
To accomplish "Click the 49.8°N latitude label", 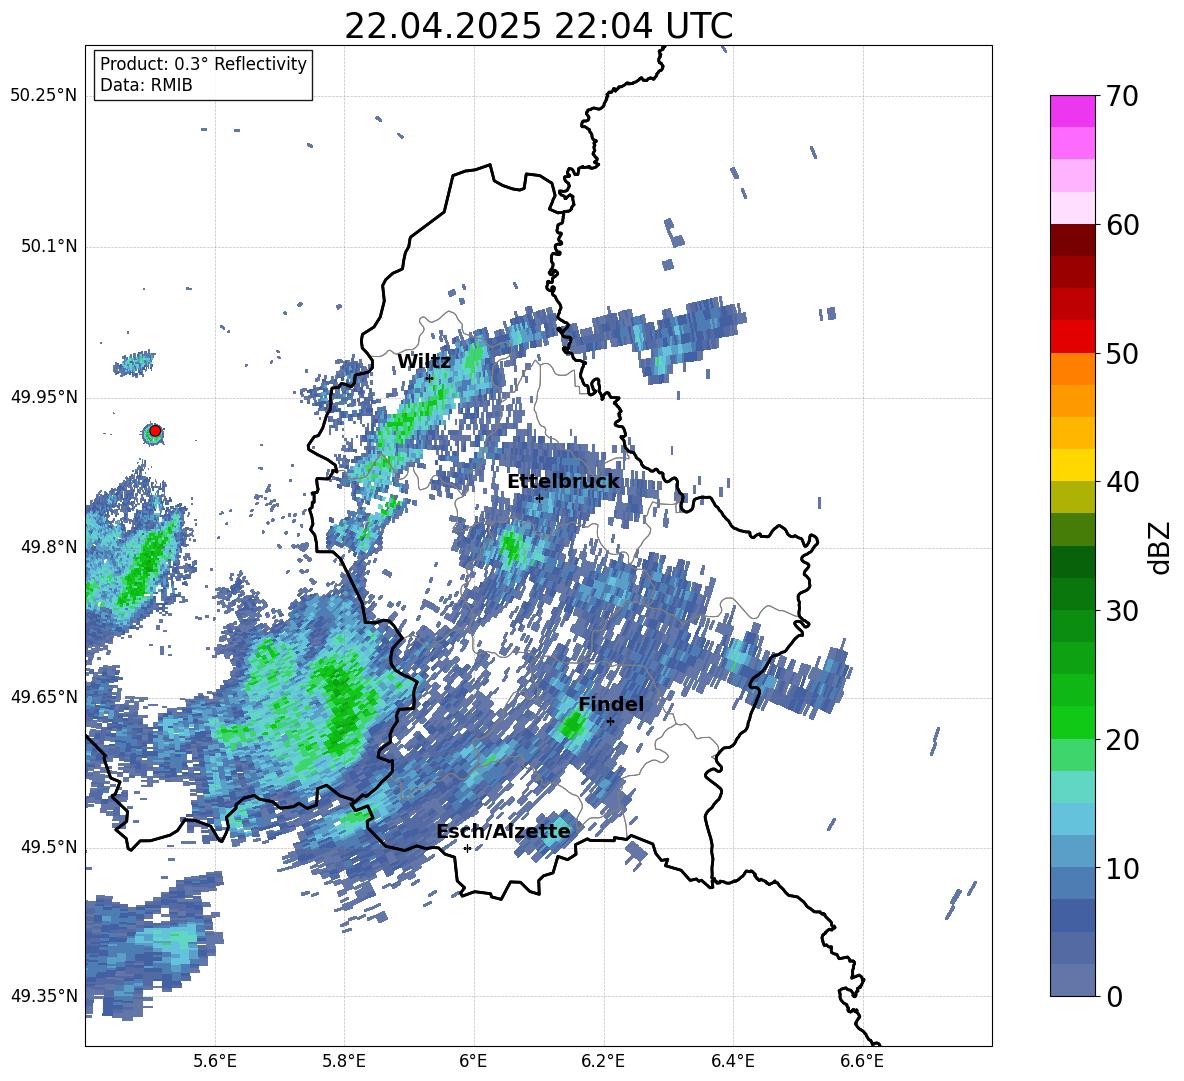I will (49, 546).
